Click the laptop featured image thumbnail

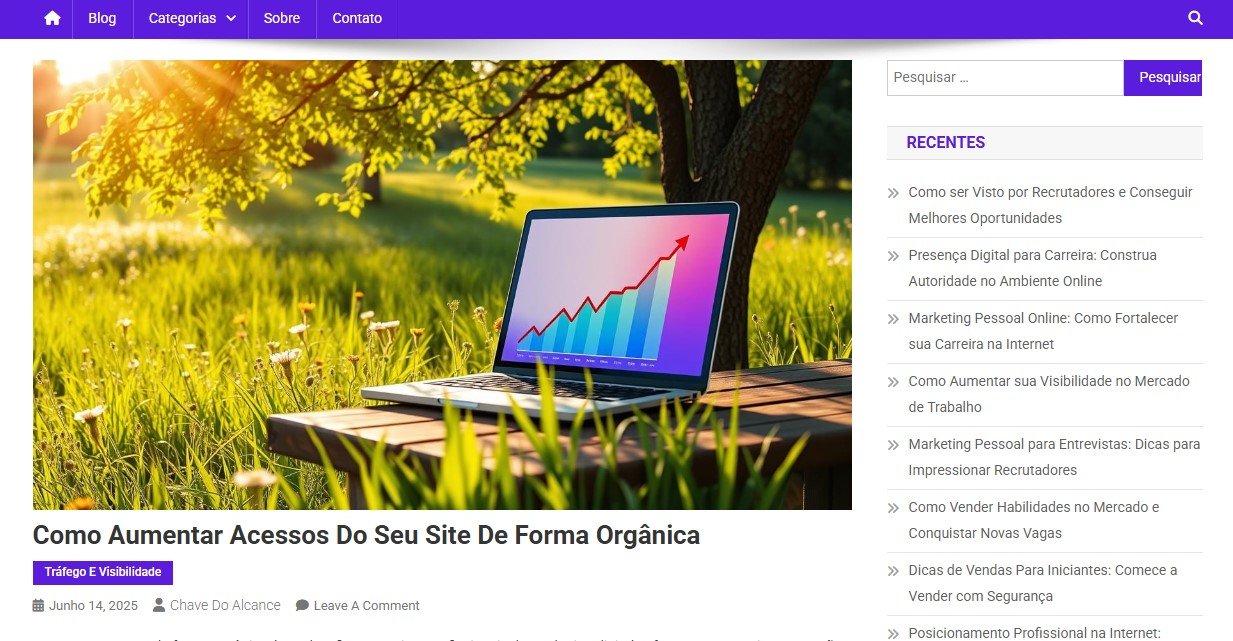tap(442, 285)
